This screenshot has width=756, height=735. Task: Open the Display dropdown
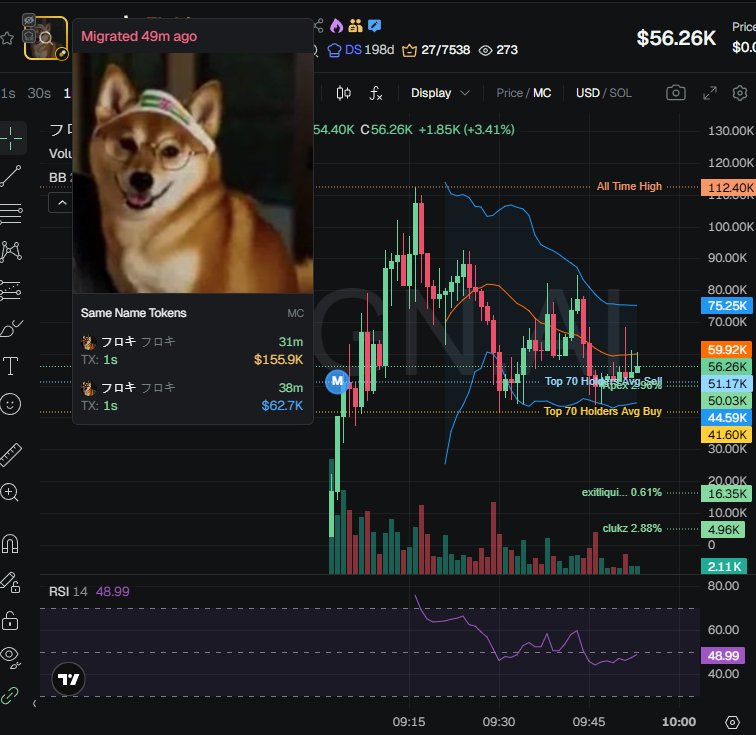[x=440, y=93]
